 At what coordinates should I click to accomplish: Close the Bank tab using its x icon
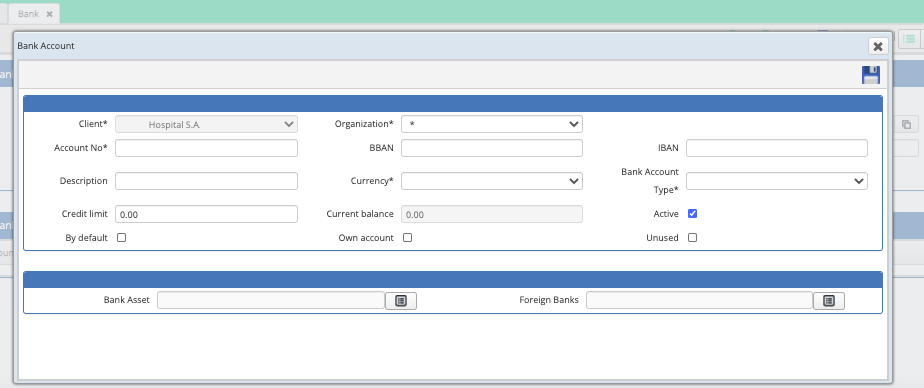pos(50,14)
